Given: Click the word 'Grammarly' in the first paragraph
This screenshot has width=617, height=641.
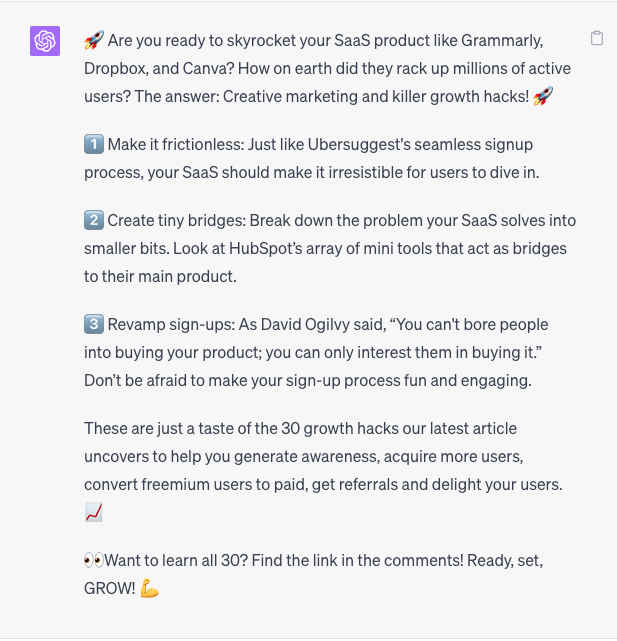Looking at the screenshot, I should (501, 40).
